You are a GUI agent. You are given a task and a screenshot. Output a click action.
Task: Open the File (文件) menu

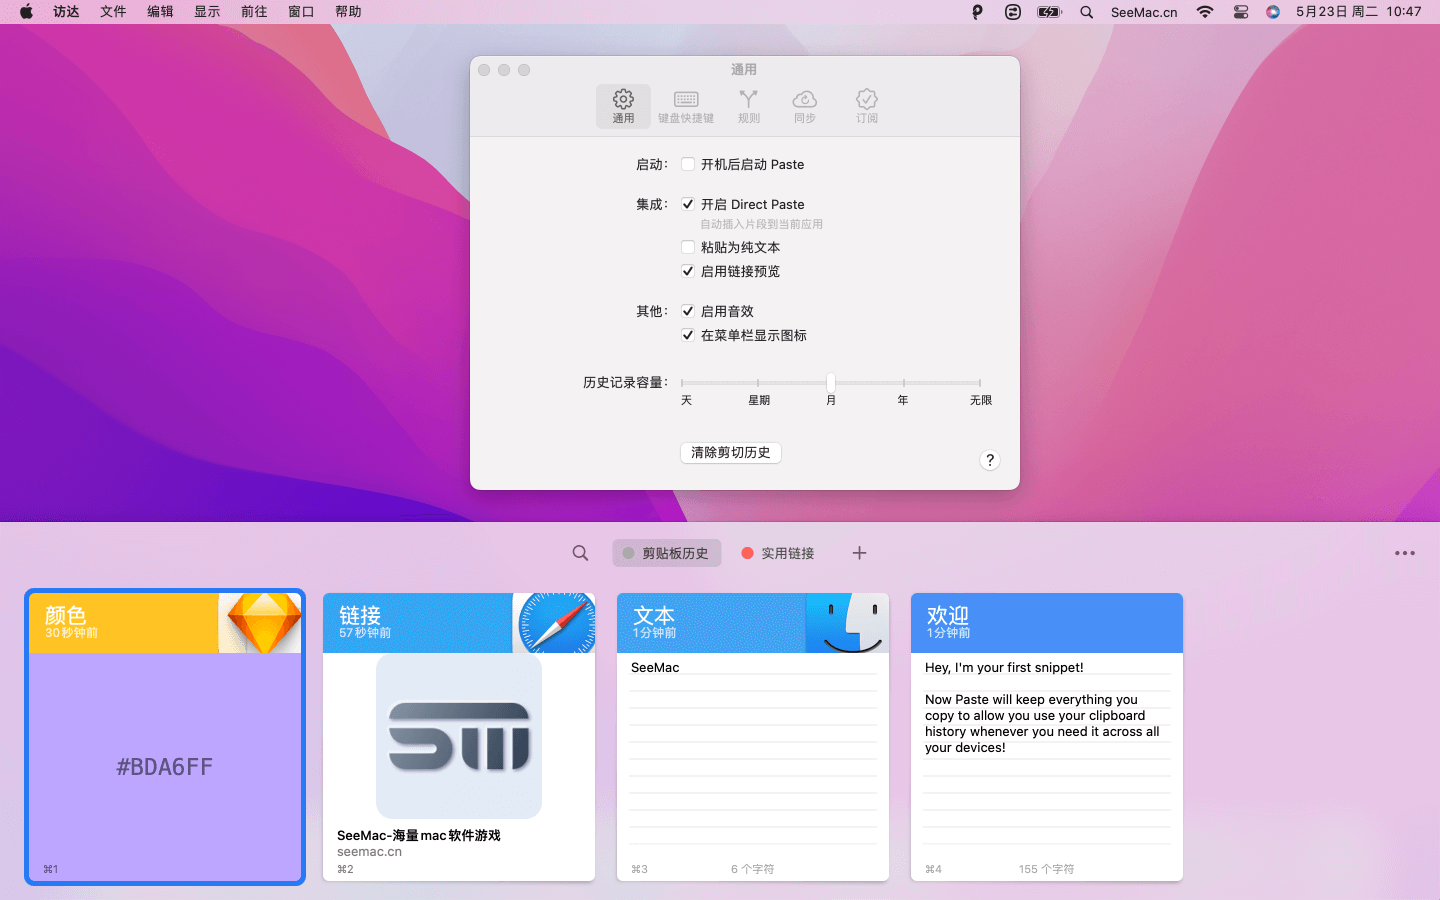113,12
